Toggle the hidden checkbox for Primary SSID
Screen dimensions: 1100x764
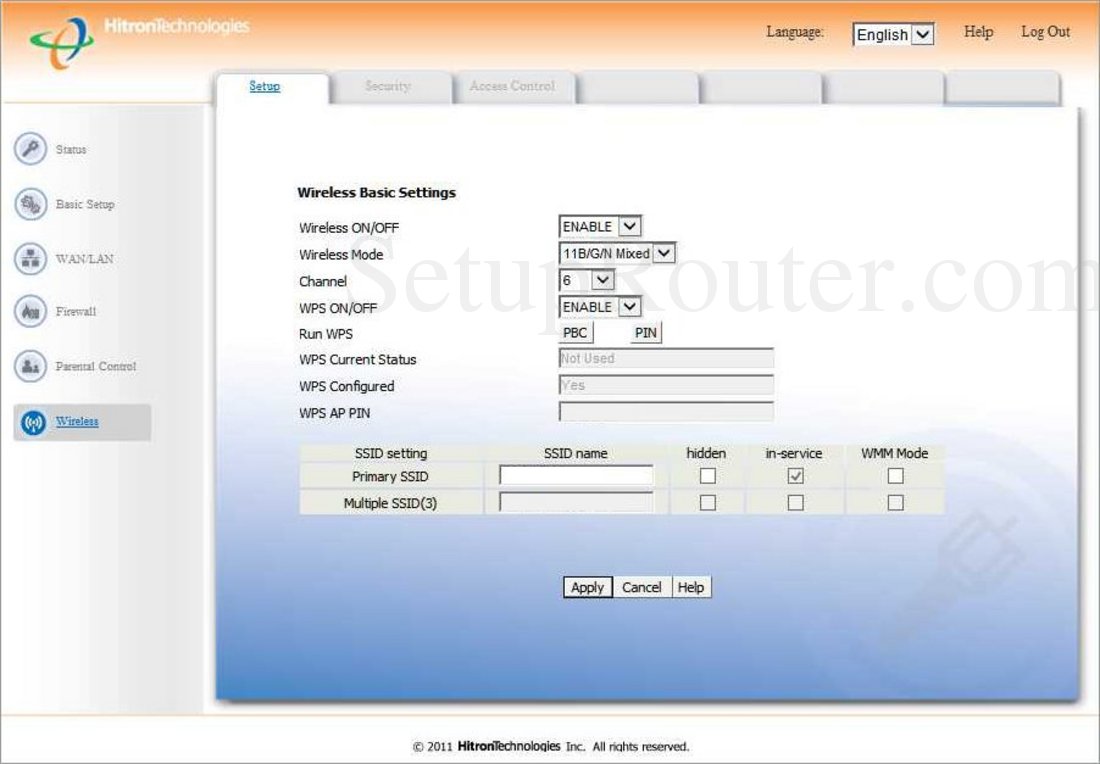click(707, 476)
